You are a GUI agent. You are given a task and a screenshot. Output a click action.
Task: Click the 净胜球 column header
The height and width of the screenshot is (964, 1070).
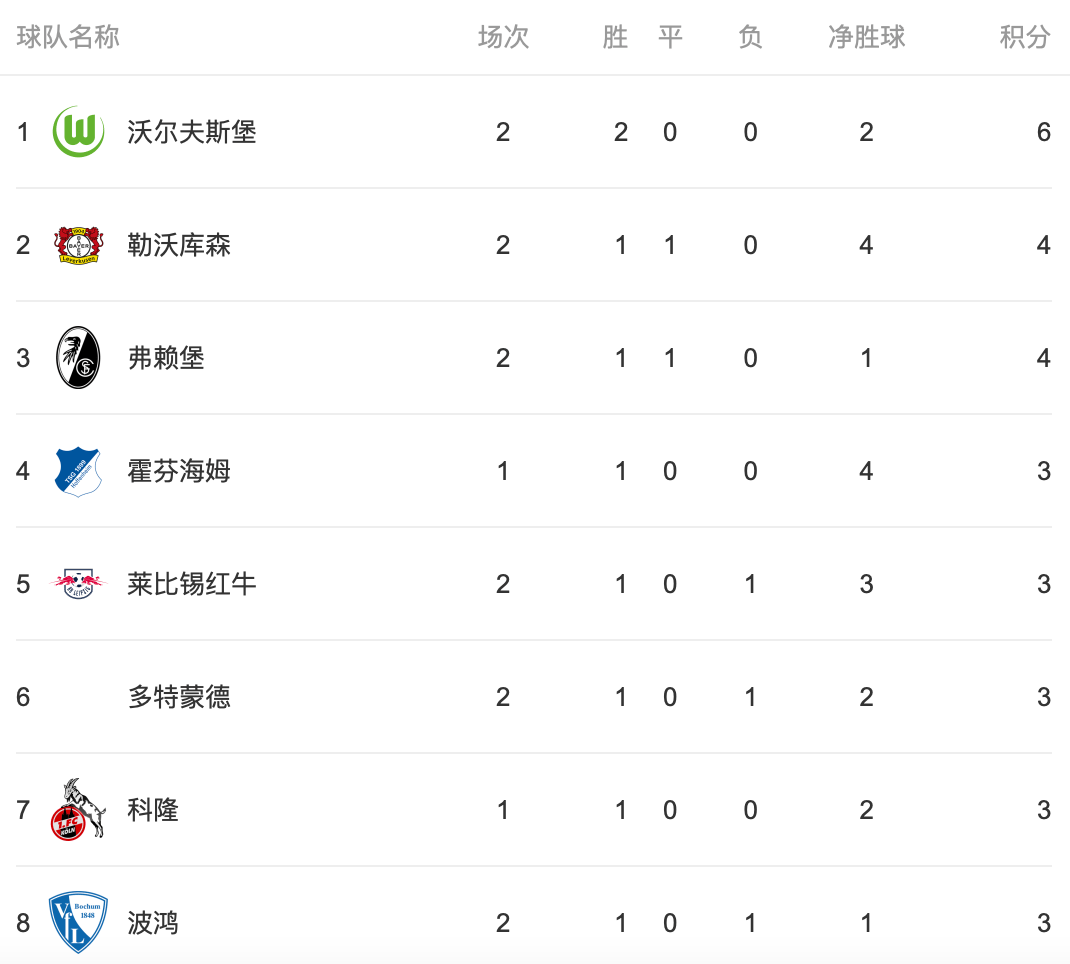point(867,37)
